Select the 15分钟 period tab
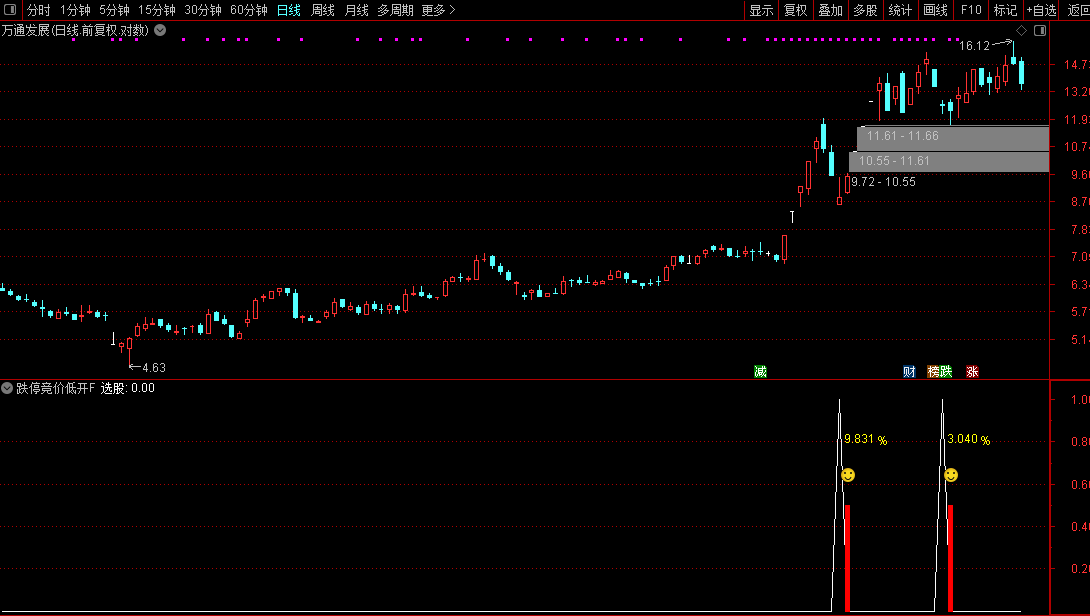The image size is (1090, 616). pyautogui.click(x=156, y=10)
